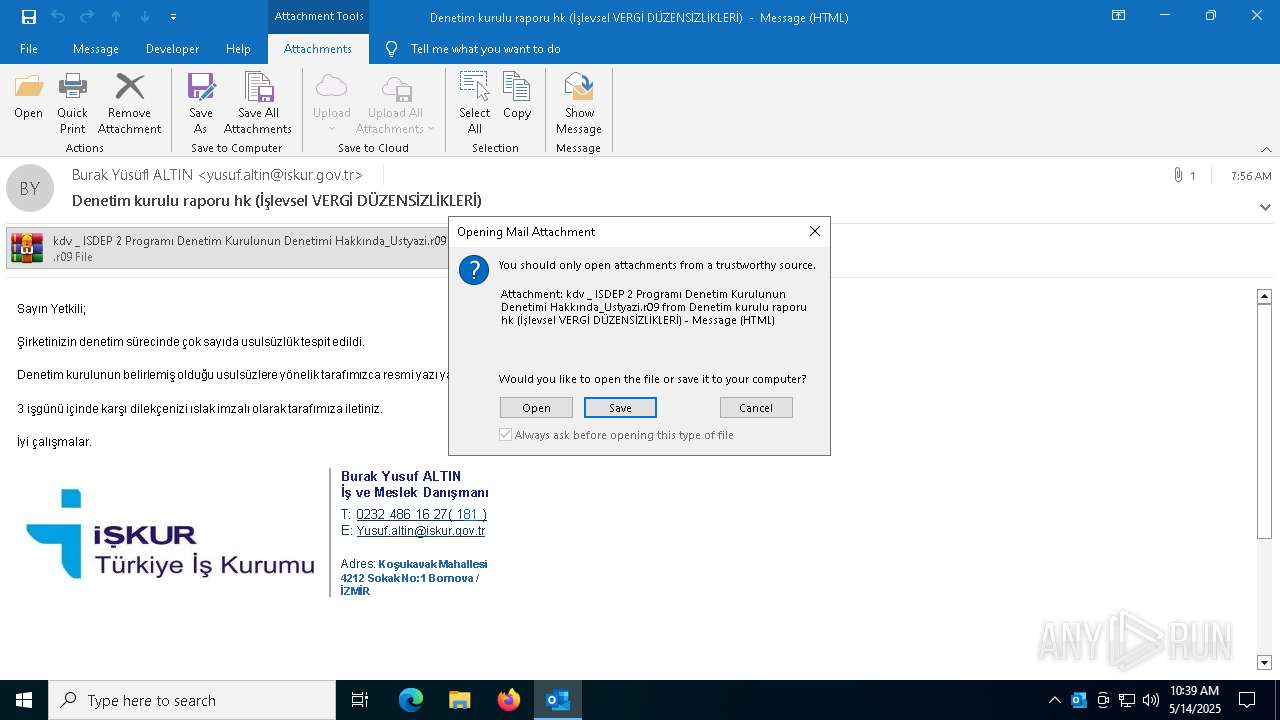Image resolution: width=1280 pixels, height=720 pixels.
Task: Click the message scrollbar down arrow
Action: (1264, 662)
